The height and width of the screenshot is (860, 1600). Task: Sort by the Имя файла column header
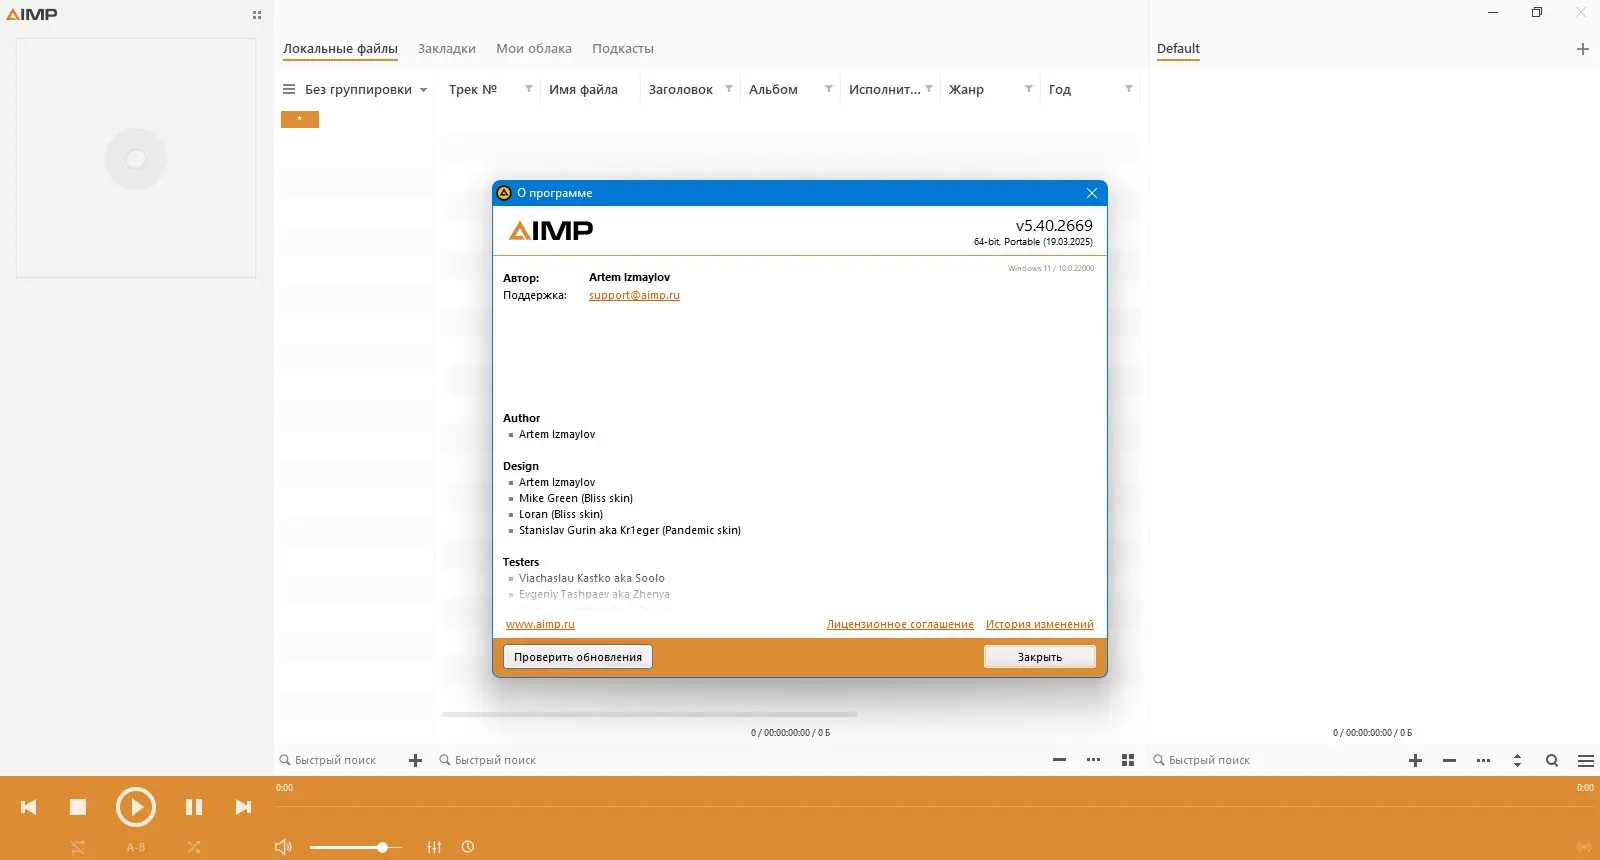(x=583, y=89)
